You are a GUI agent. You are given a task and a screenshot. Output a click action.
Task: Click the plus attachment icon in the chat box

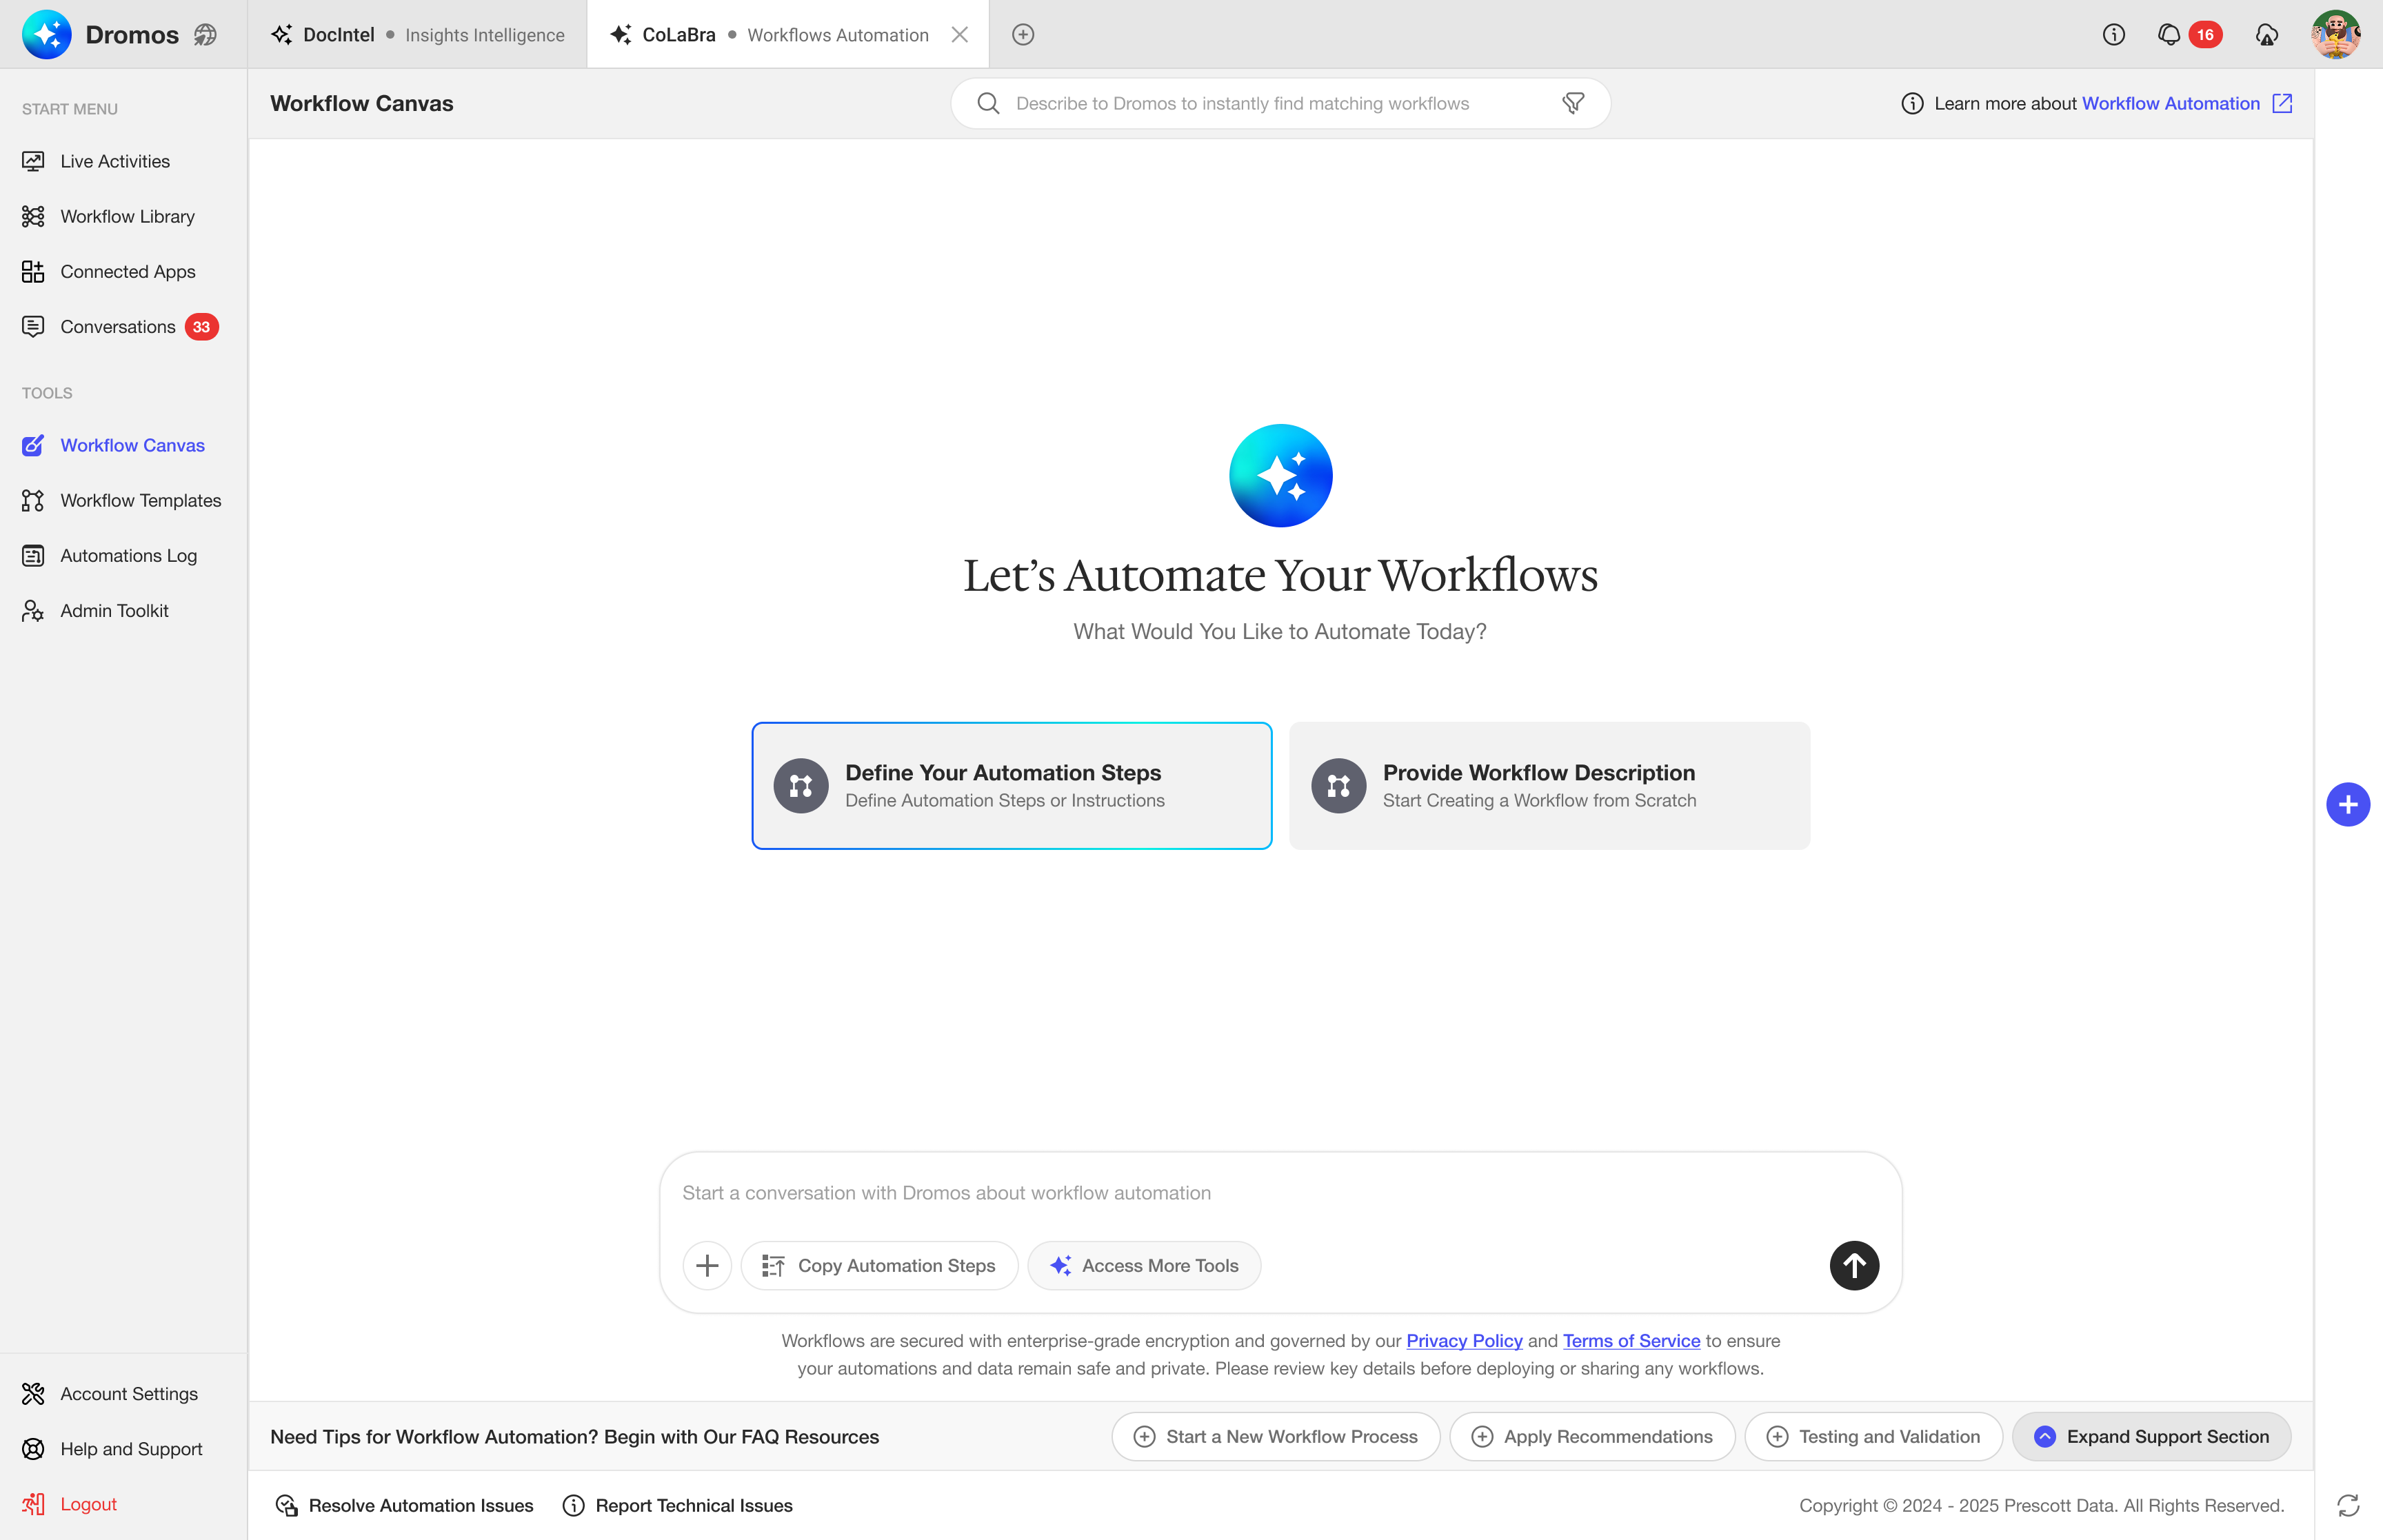click(x=707, y=1265)
